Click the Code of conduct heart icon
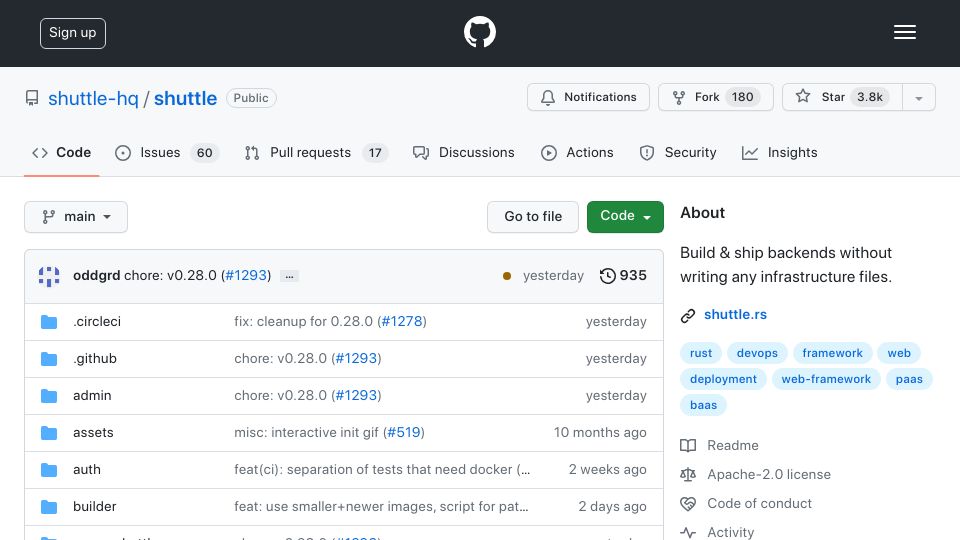 tap(688, 503)
